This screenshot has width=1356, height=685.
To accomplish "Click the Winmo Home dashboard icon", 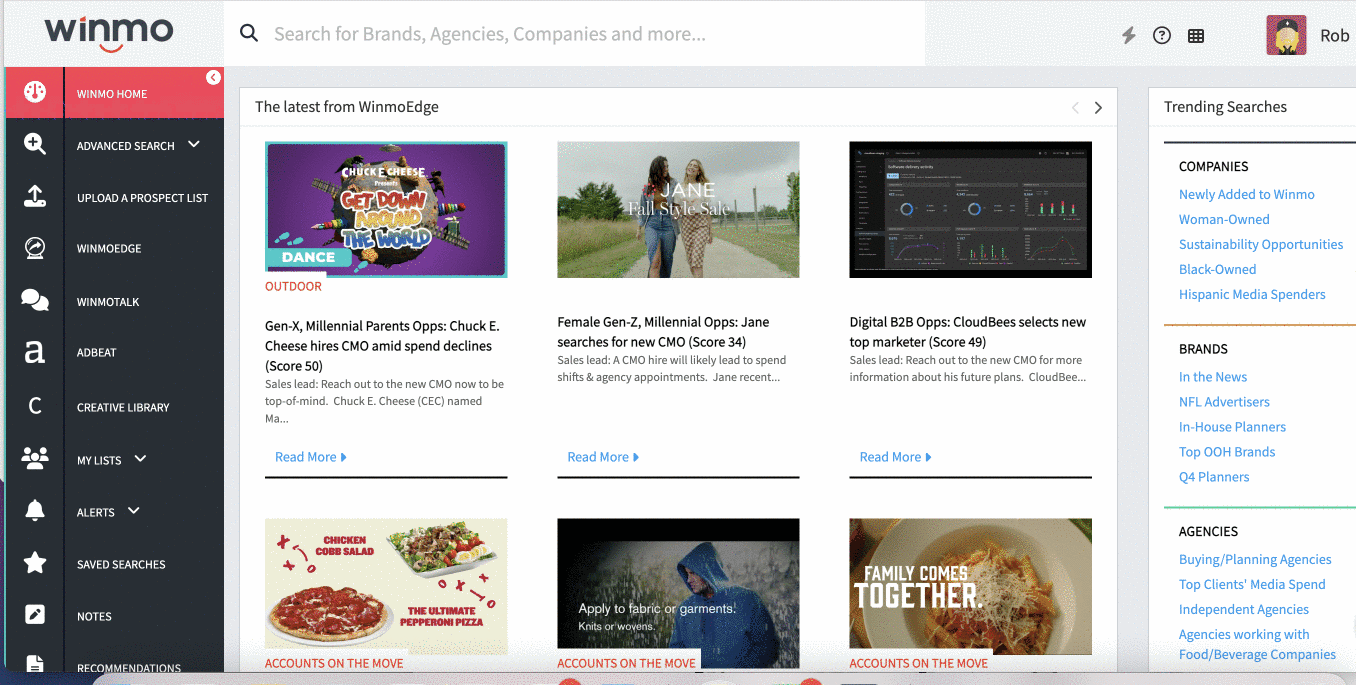I will click(35, 92).
